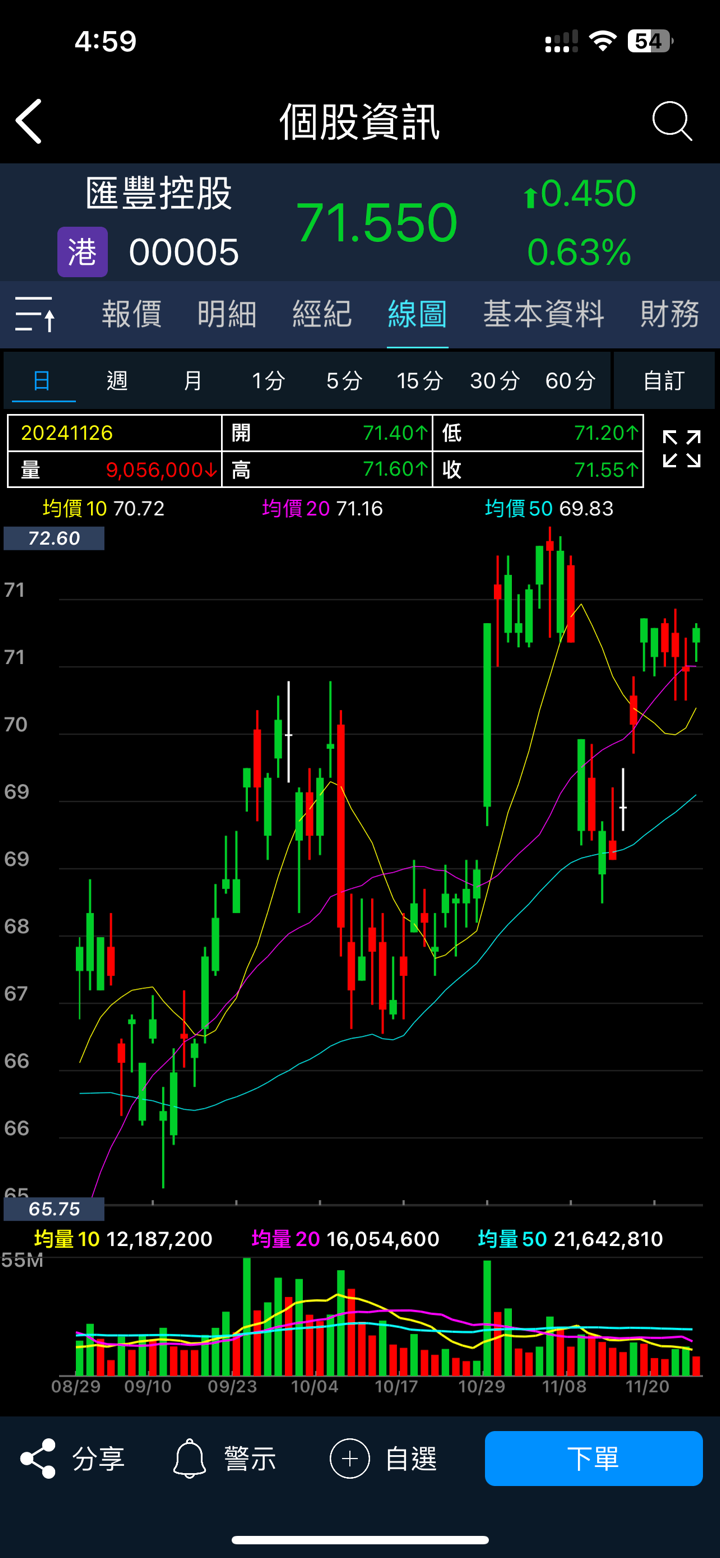Tap the alert bell icon

189,1459
